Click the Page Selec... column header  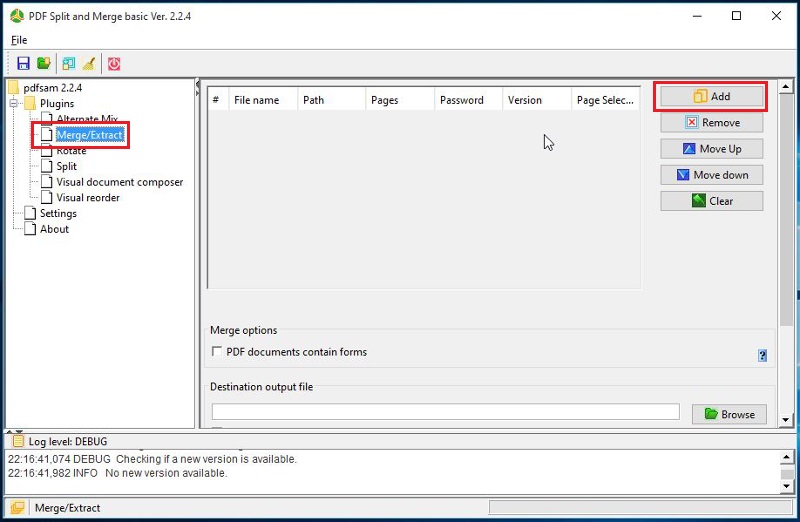606,100
